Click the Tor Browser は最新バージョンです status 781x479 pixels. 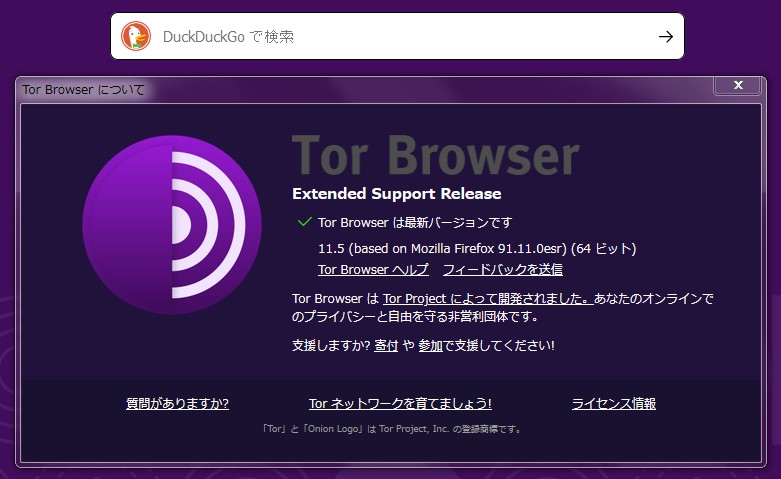click(x=415, y=223)
